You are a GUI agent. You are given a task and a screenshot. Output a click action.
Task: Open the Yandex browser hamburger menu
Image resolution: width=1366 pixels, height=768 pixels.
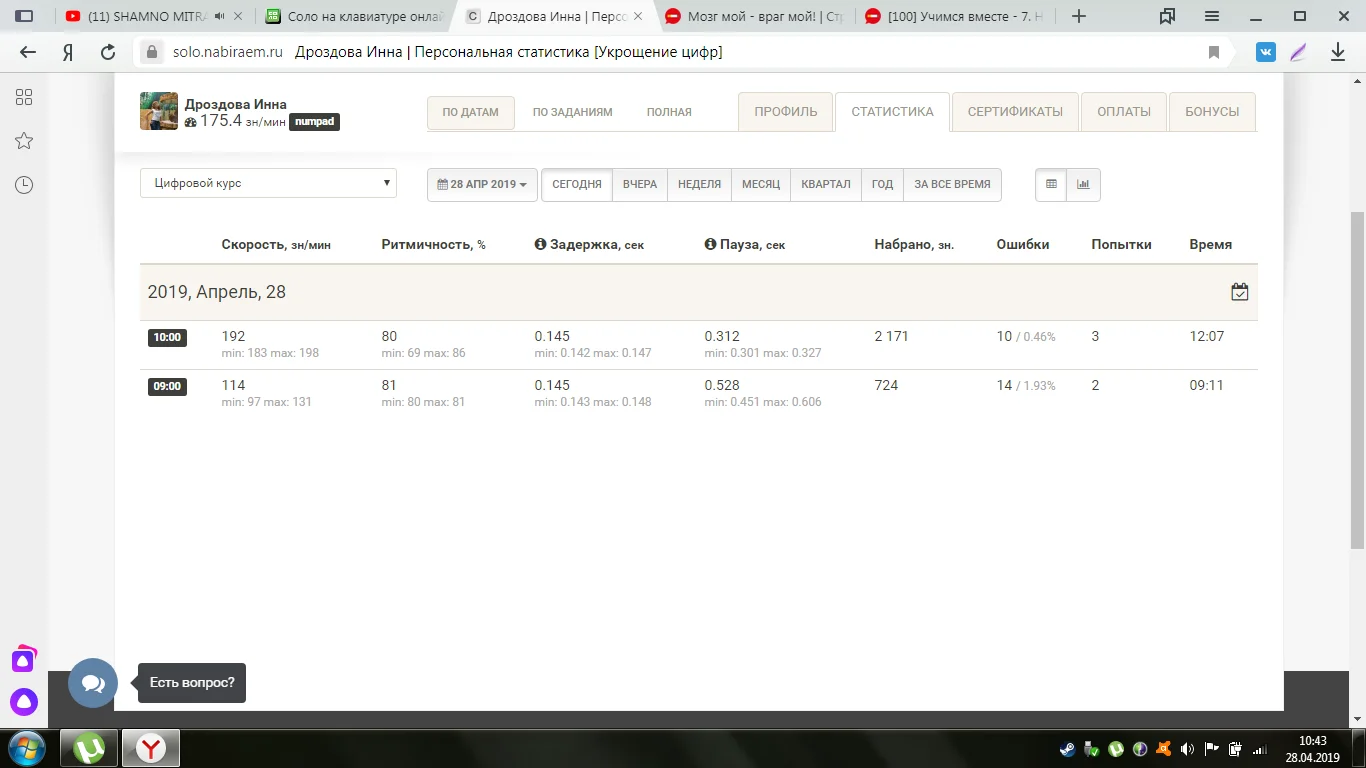point(1212,16)
